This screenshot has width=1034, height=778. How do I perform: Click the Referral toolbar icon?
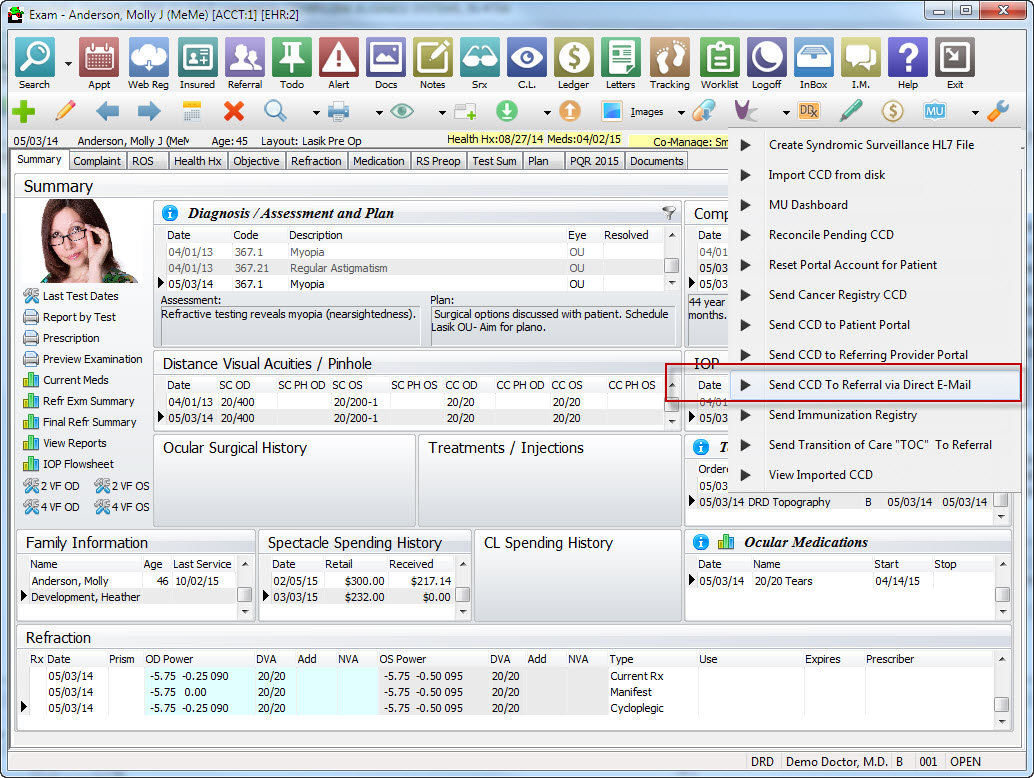tap(245, 59)
